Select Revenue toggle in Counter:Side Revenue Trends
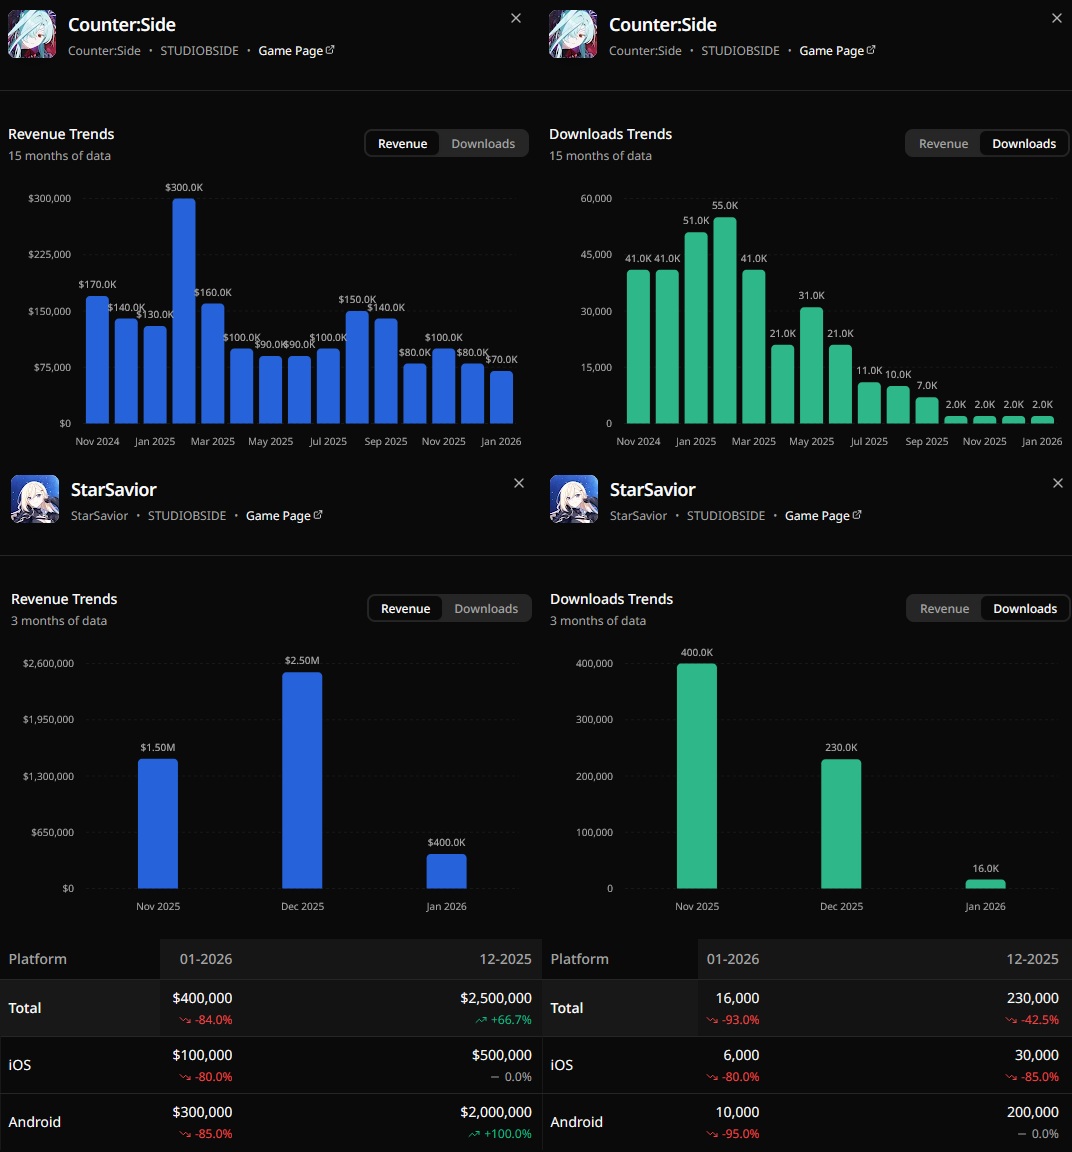This screenshot has width=1072, height=1152. [x=403, y=144]
